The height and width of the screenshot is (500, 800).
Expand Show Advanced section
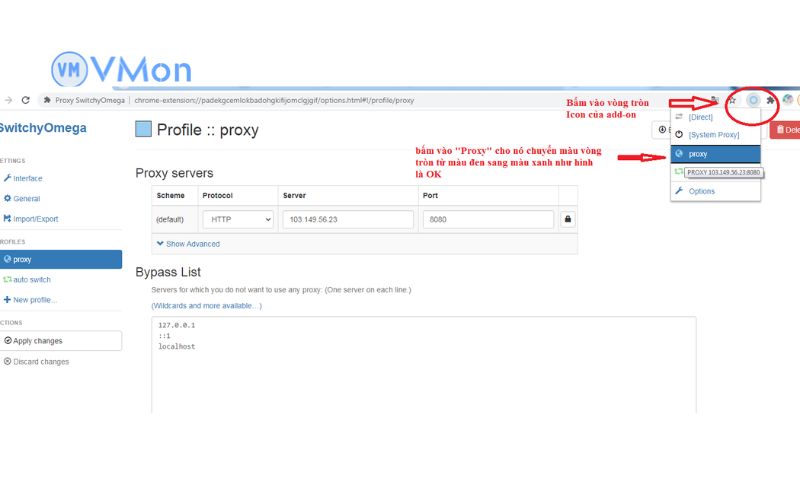[188, 244]
